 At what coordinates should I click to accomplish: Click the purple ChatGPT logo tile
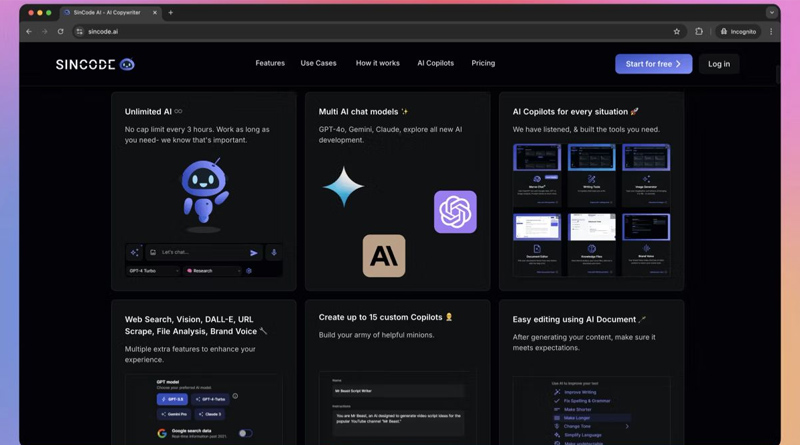455,212
